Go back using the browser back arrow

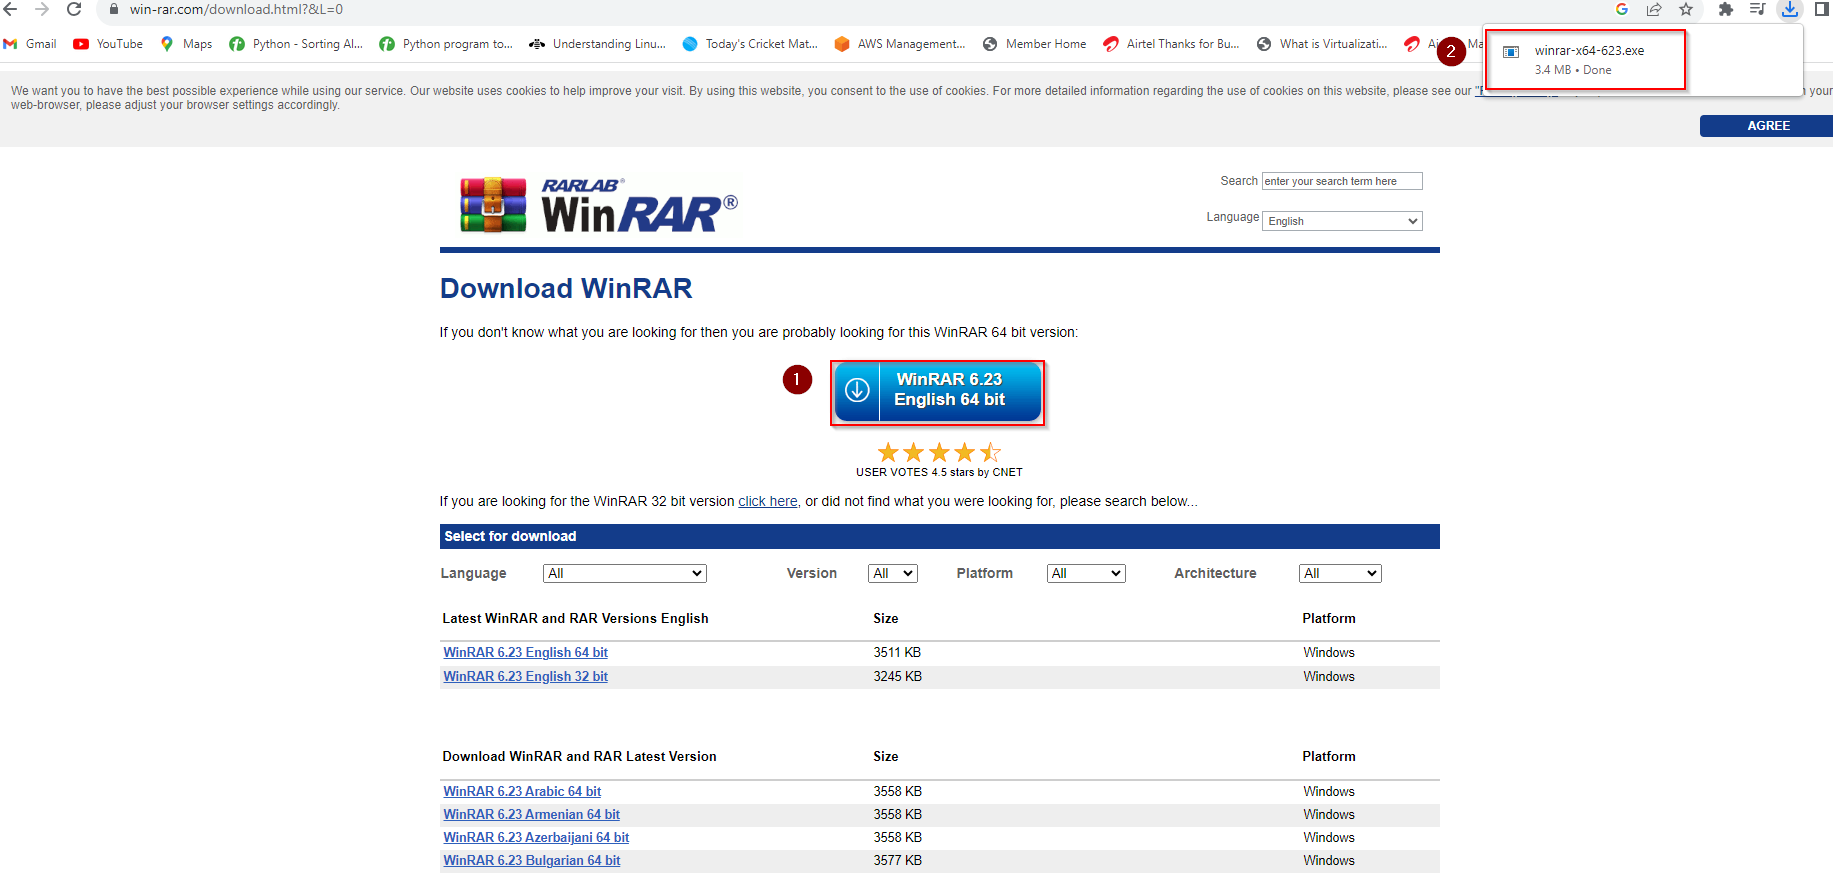[x=10, y=9]
